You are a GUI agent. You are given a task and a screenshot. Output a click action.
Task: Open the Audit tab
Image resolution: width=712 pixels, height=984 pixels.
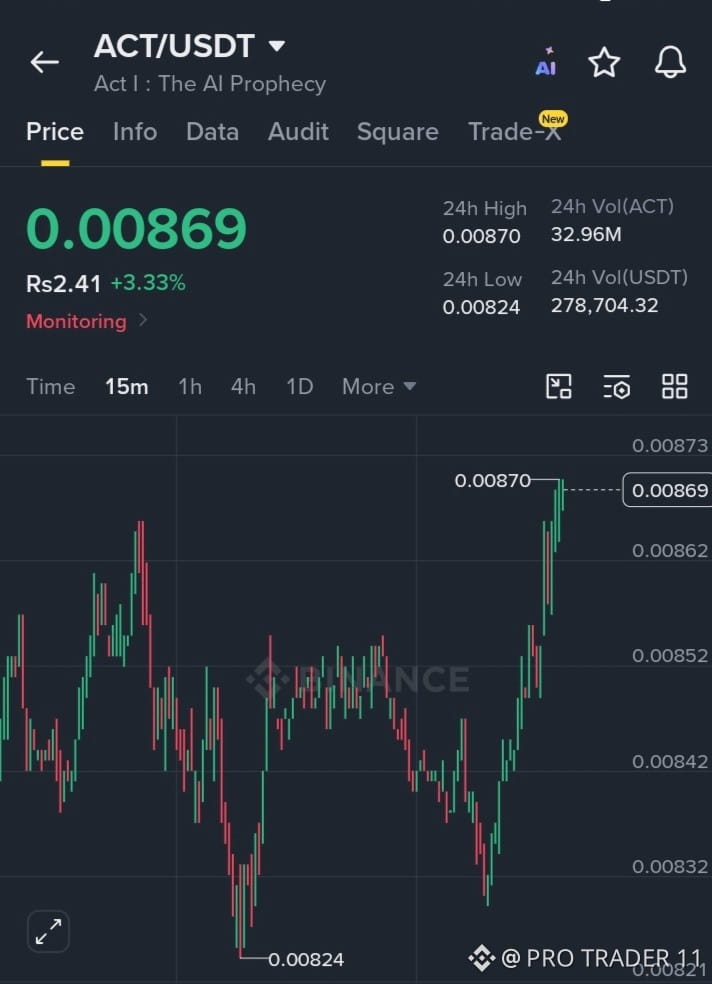298,132
